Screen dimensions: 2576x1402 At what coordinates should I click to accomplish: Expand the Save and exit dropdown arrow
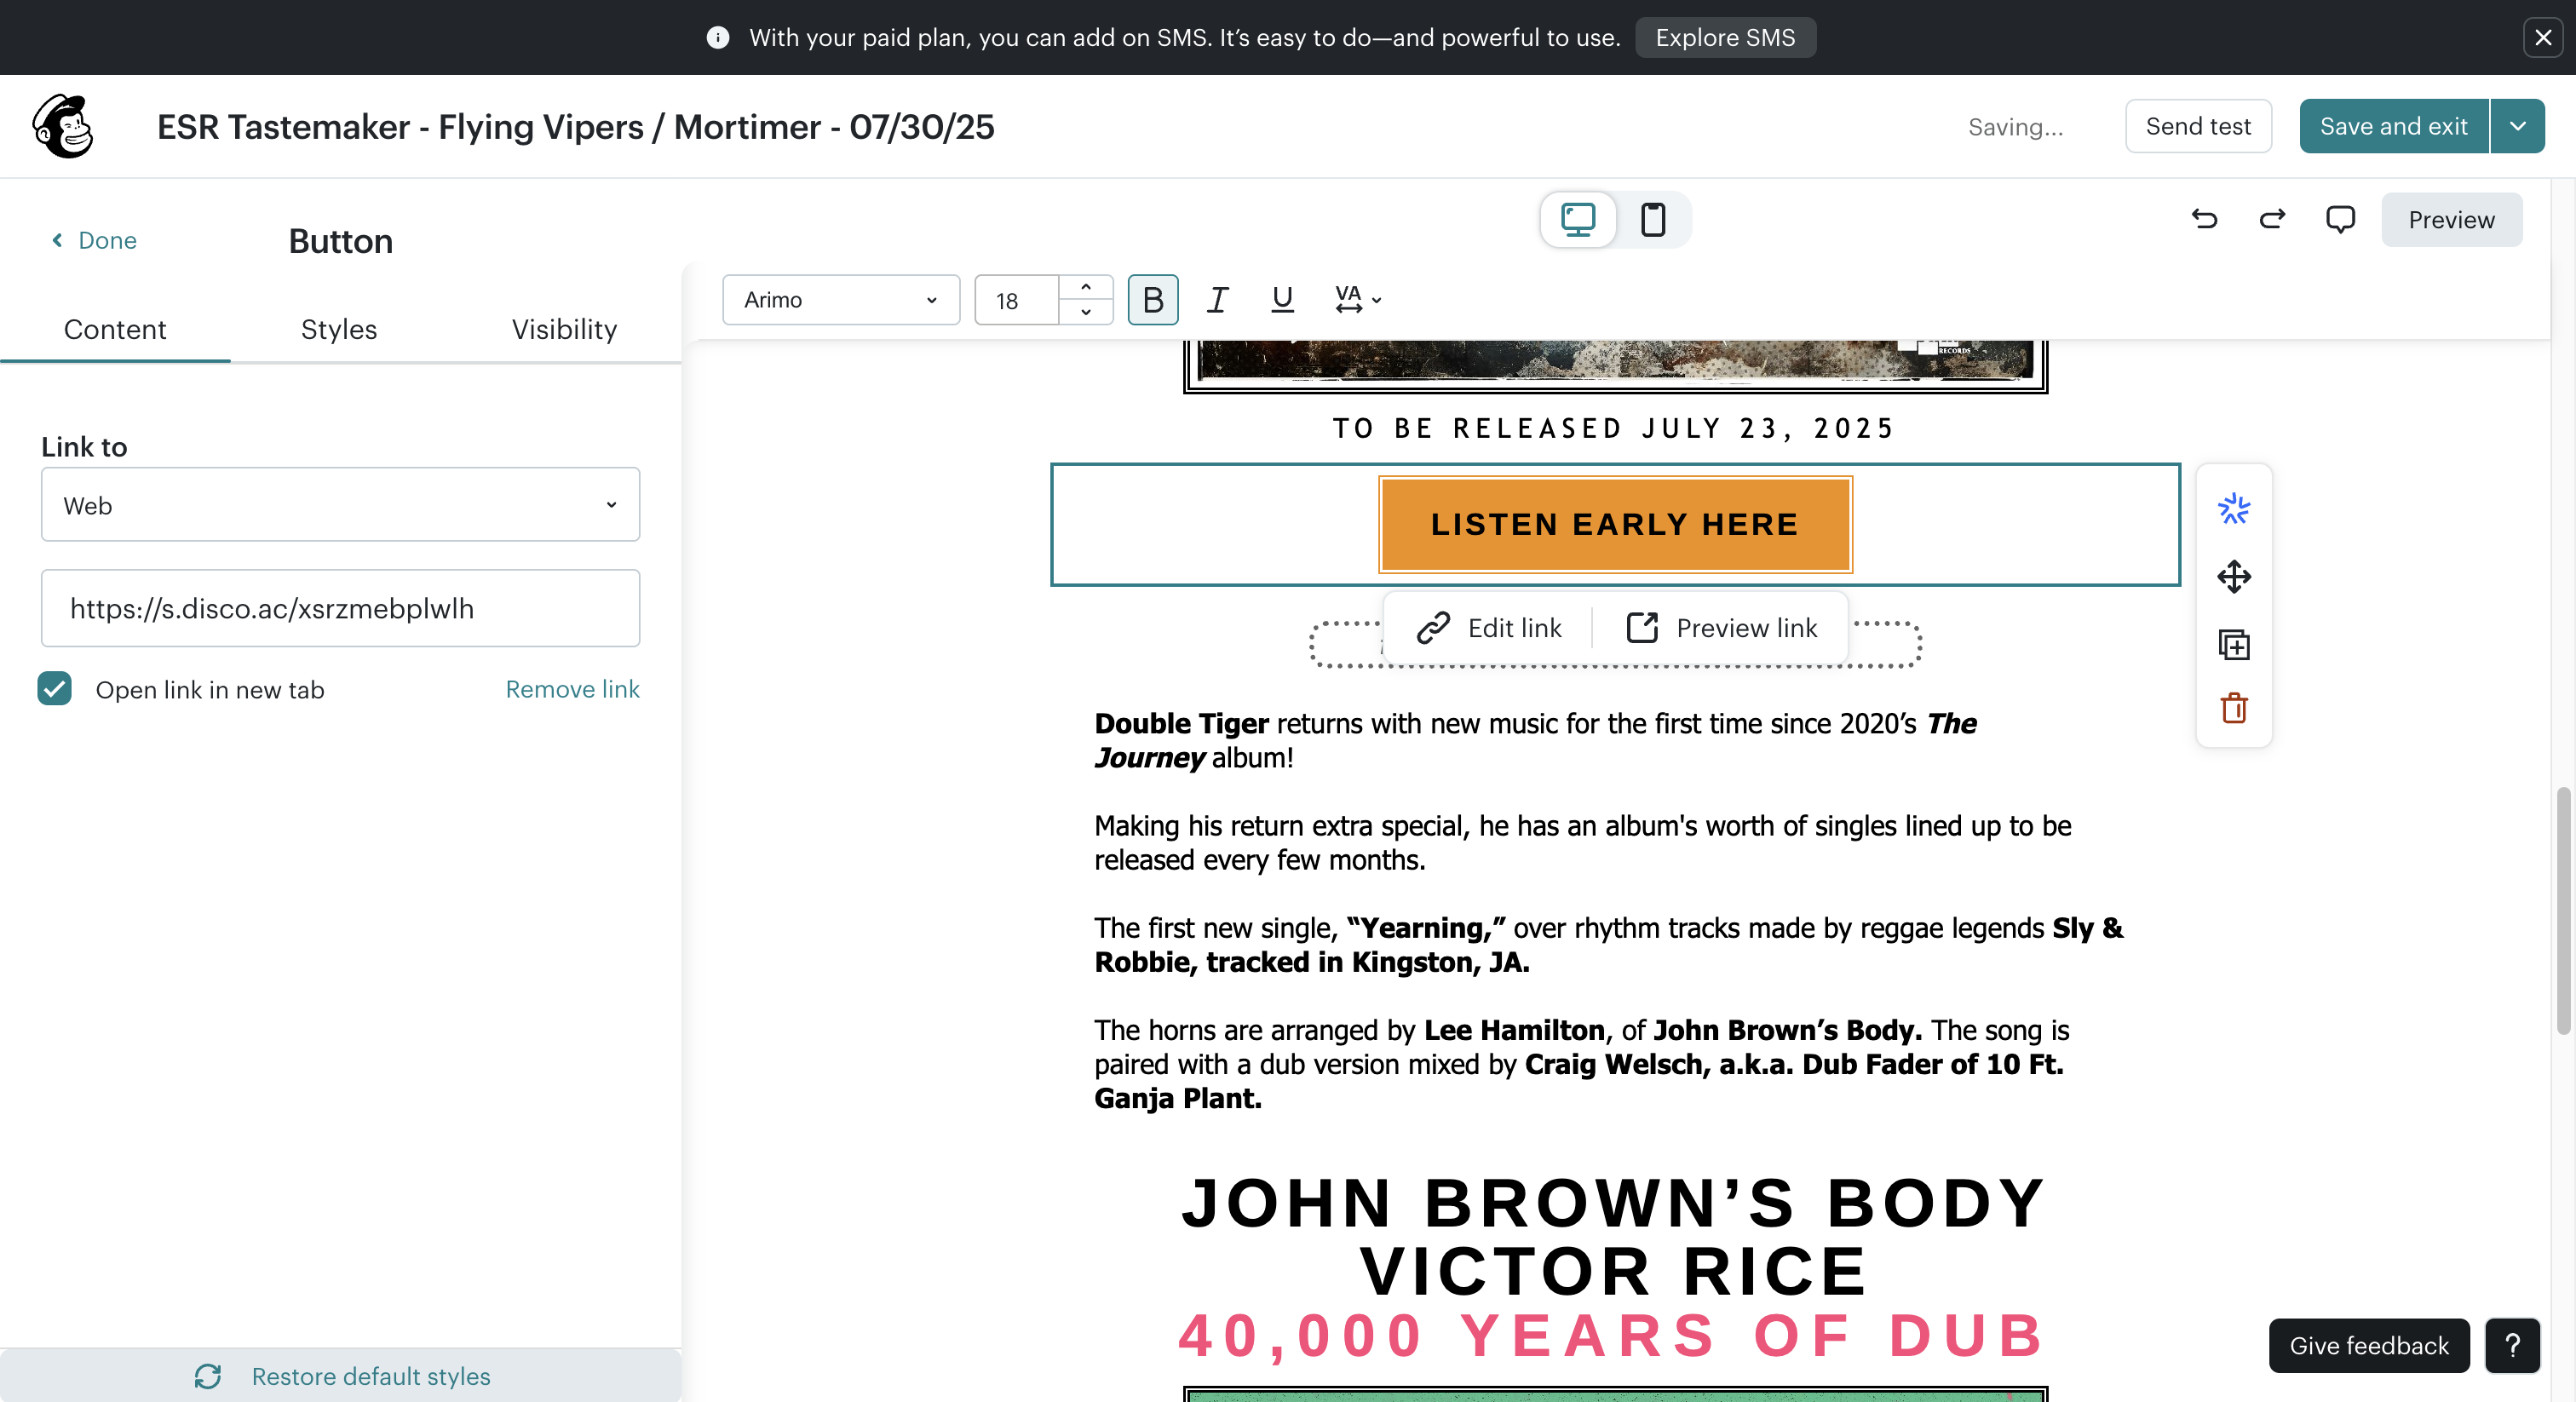click(x=2518, y=126)
